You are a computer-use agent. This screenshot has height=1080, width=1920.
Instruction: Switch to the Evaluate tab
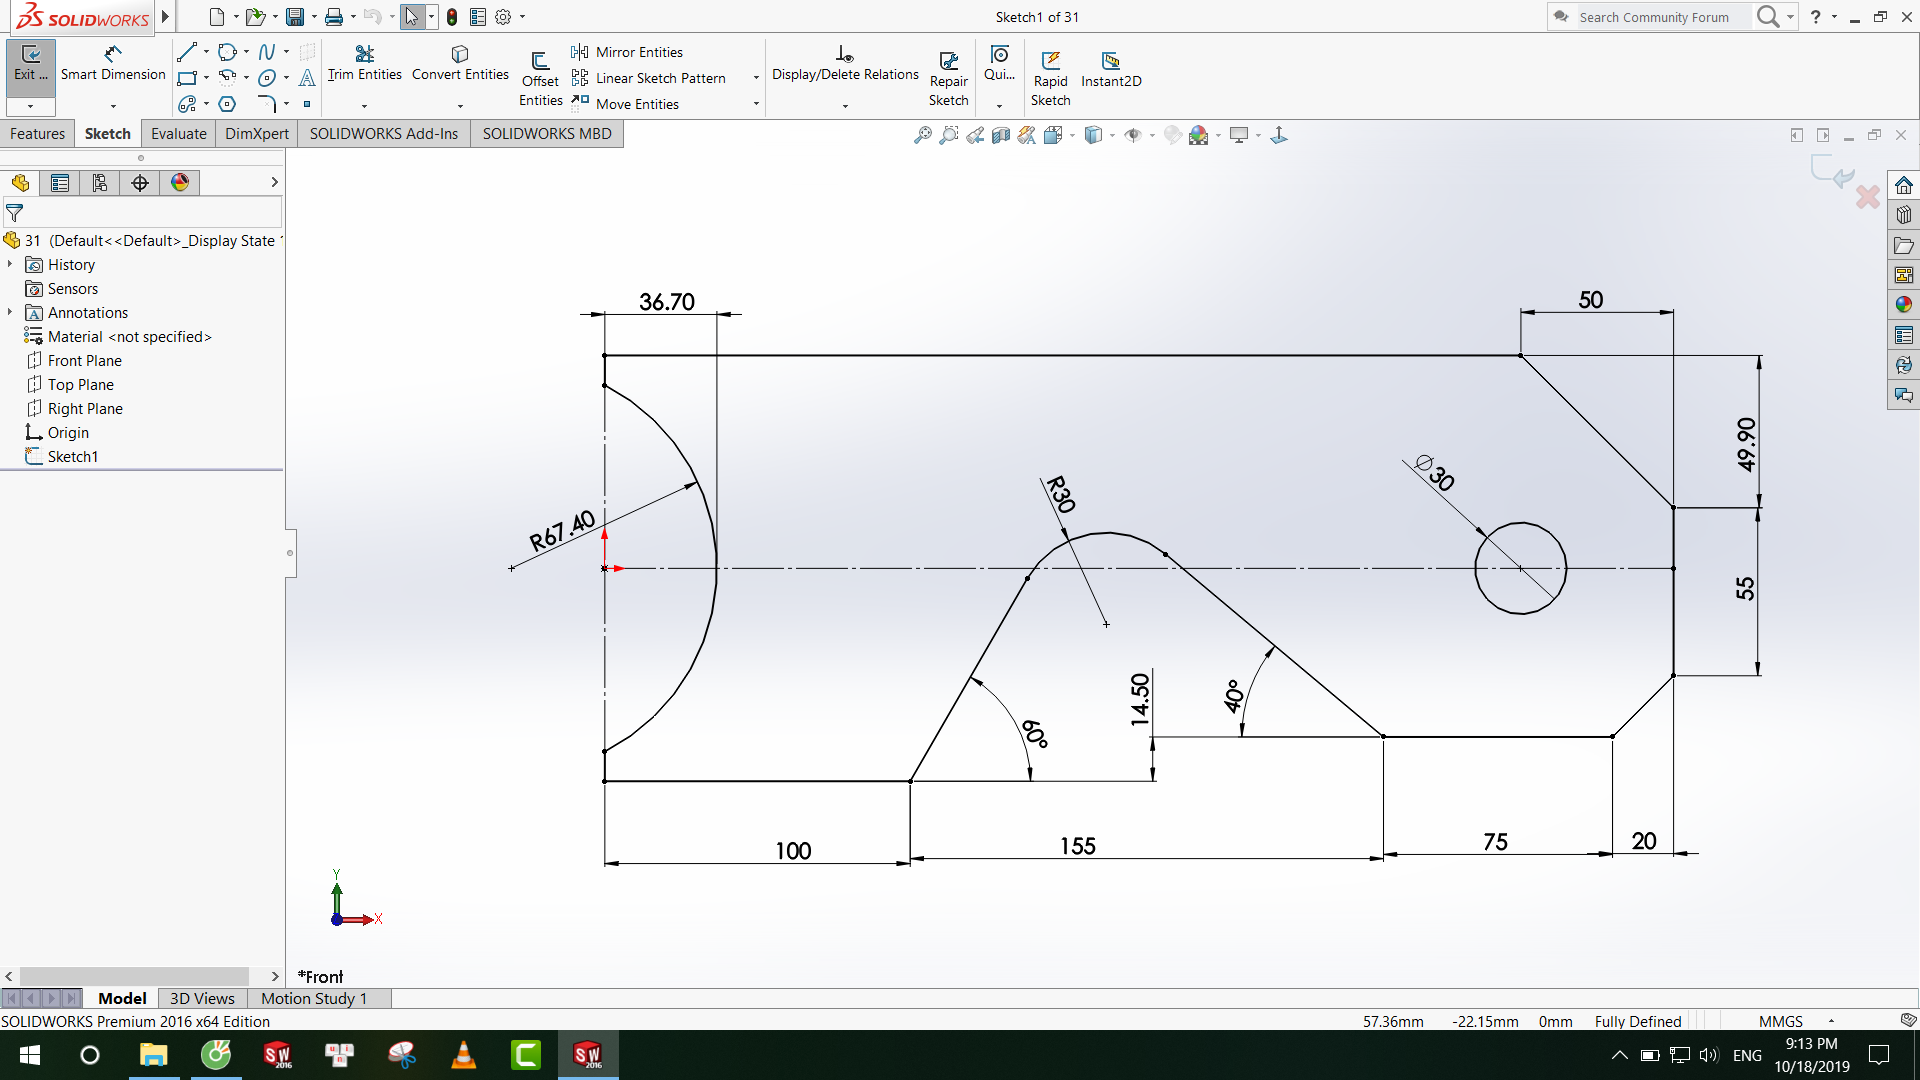[179, 134]
